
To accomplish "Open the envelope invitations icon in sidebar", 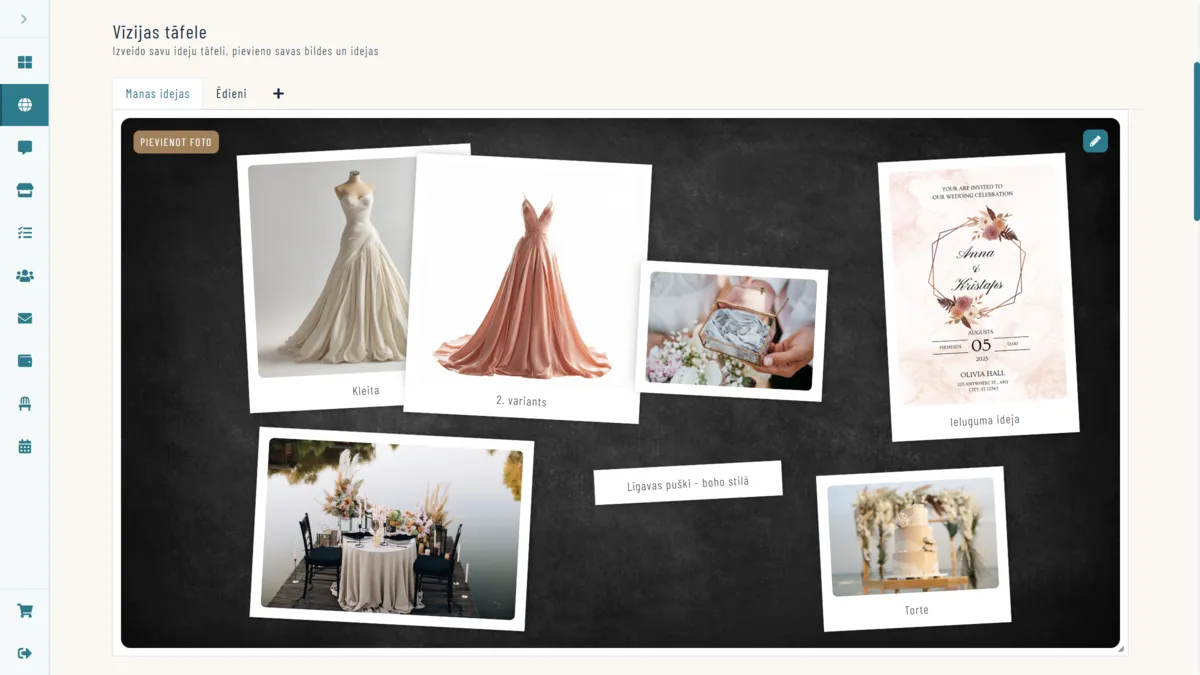I will (24, 319).
